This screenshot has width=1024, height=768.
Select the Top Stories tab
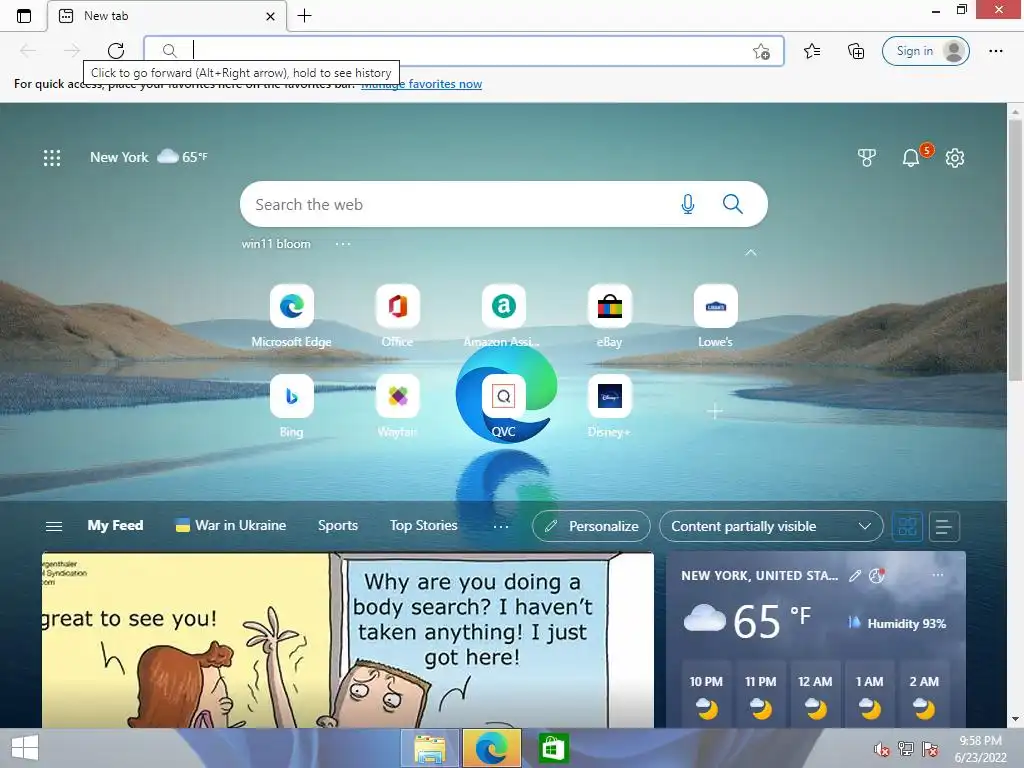424,525
